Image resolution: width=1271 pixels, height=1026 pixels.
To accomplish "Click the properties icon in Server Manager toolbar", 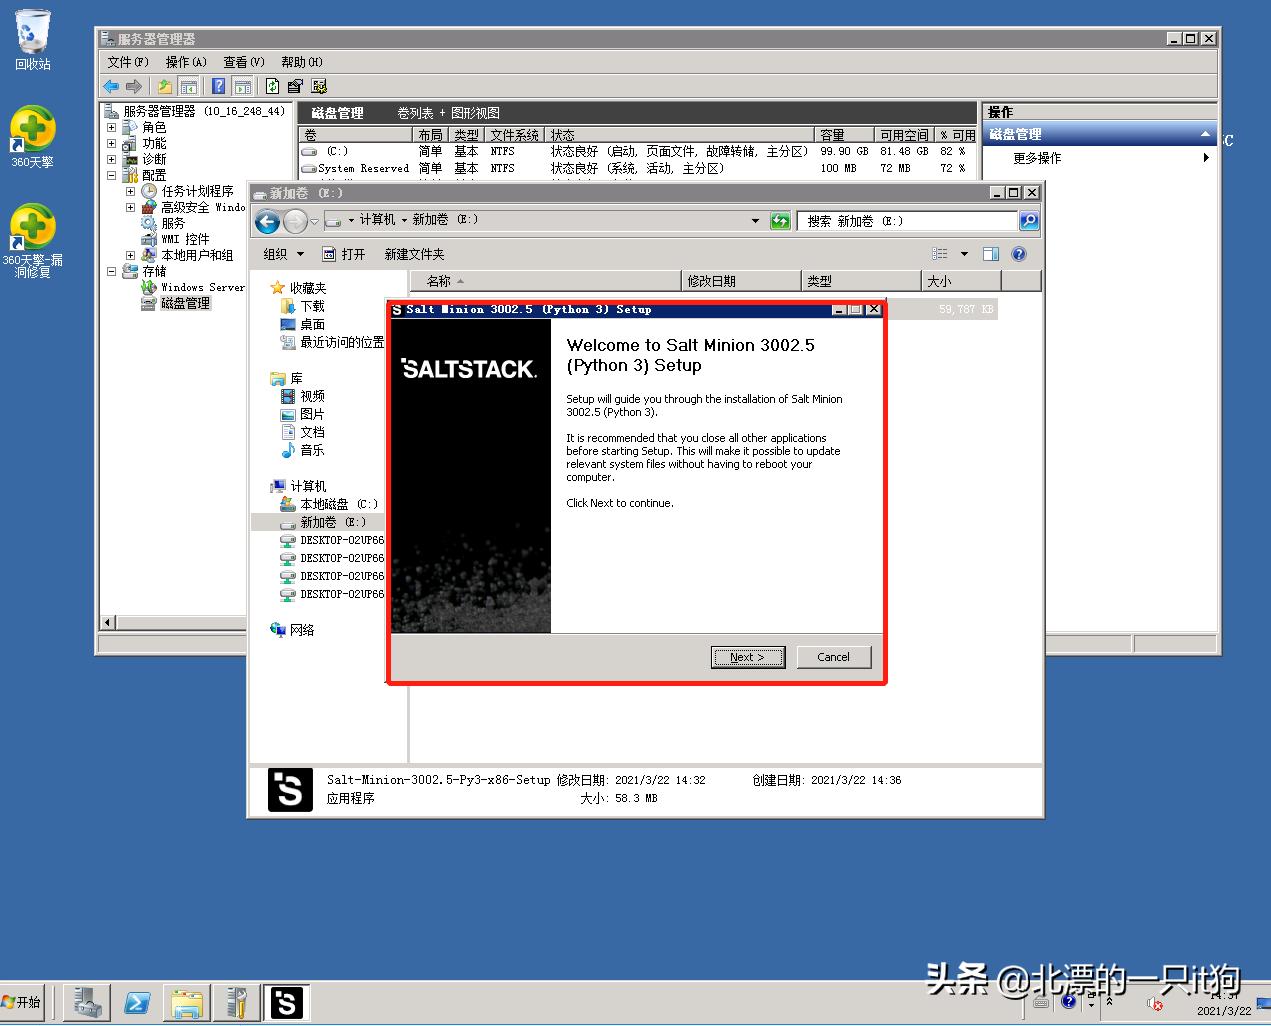I will tap(294, 86).
